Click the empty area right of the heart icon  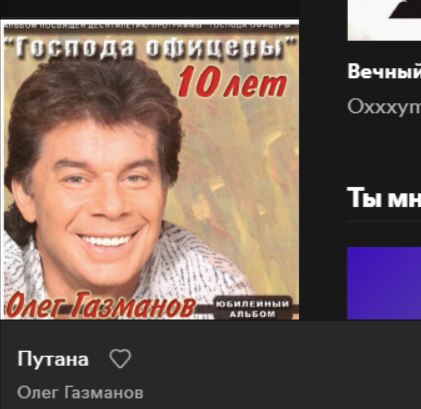[x=267, y=359]
